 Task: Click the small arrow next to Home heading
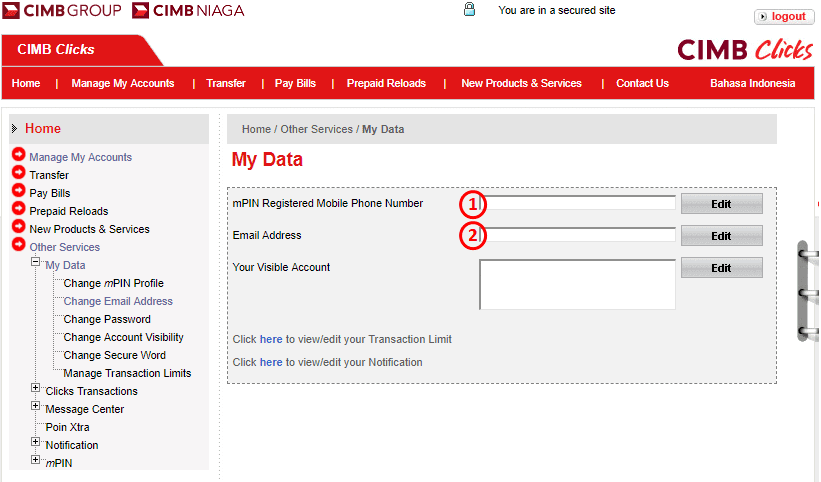click(15, 128)
